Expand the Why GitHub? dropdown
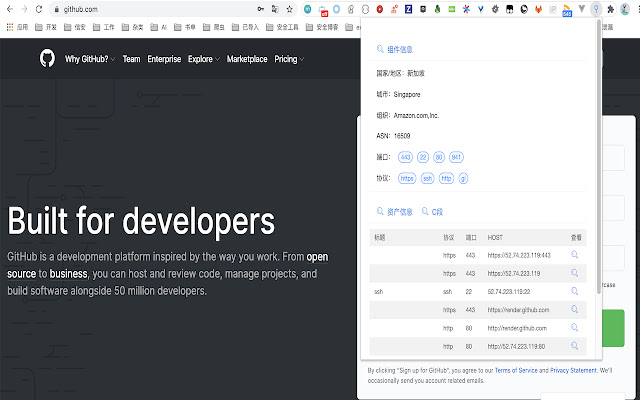The width and height of the screenshot is (640, 400). [x=90, y=59]
